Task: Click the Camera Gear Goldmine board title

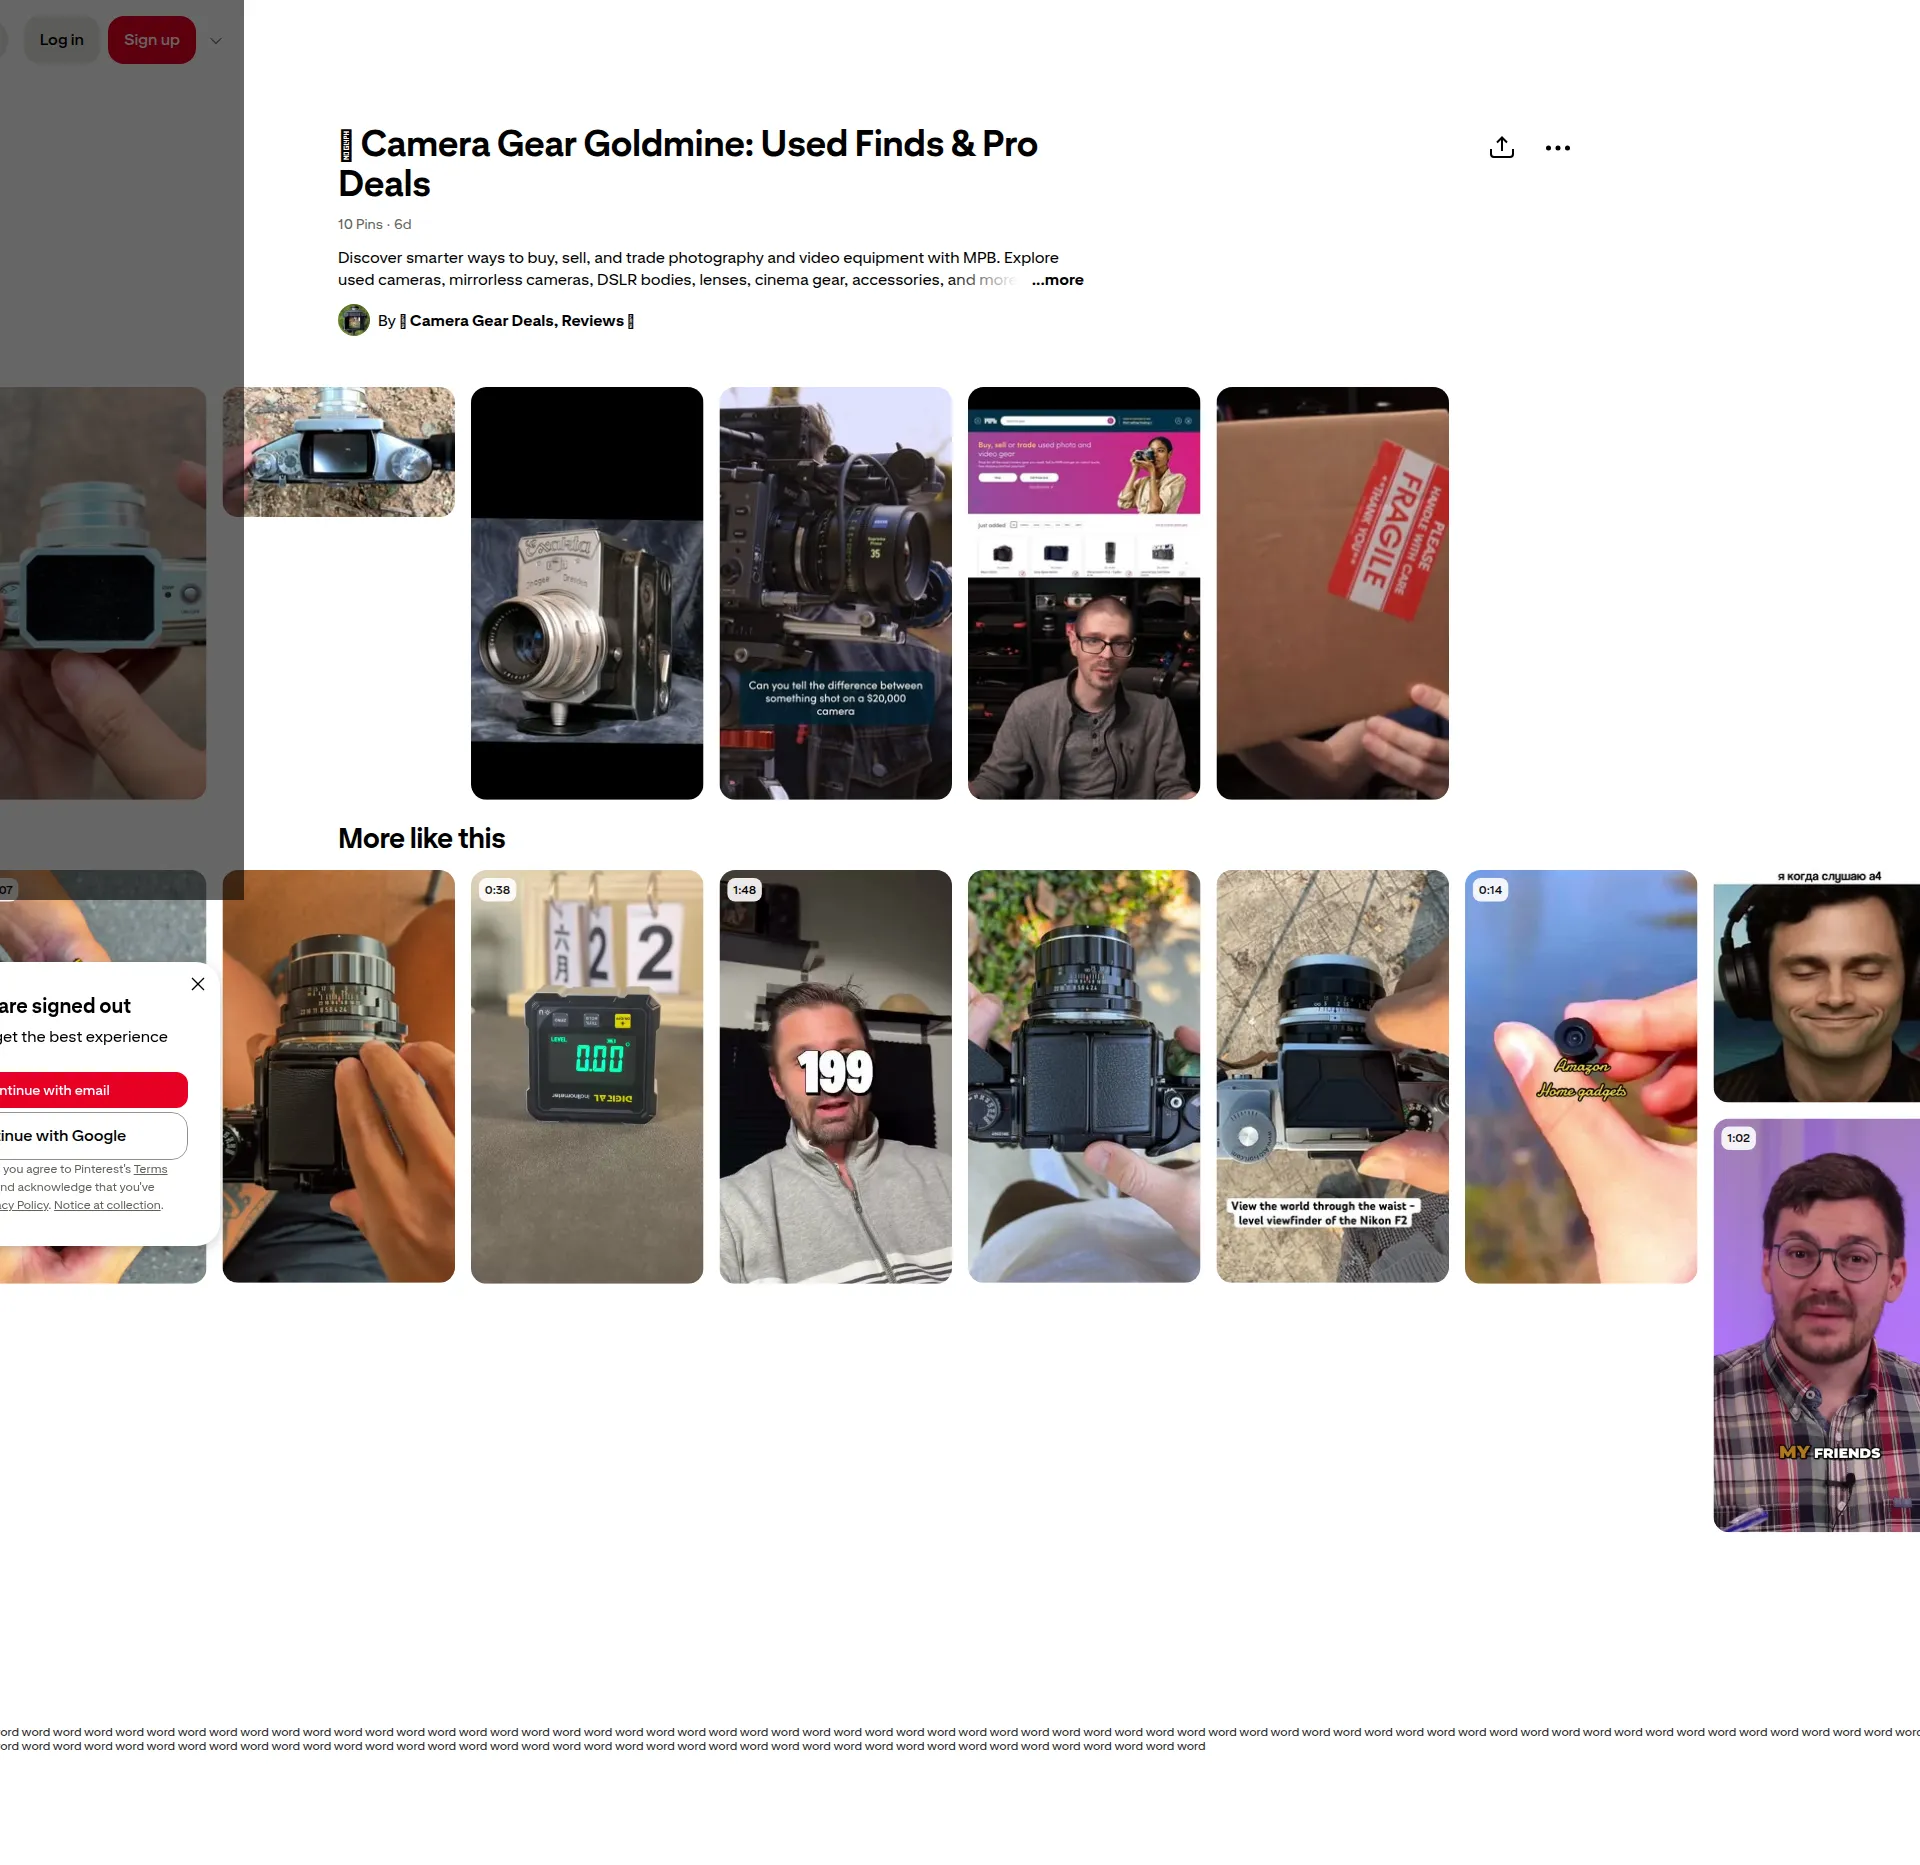Action: point(688,164)
